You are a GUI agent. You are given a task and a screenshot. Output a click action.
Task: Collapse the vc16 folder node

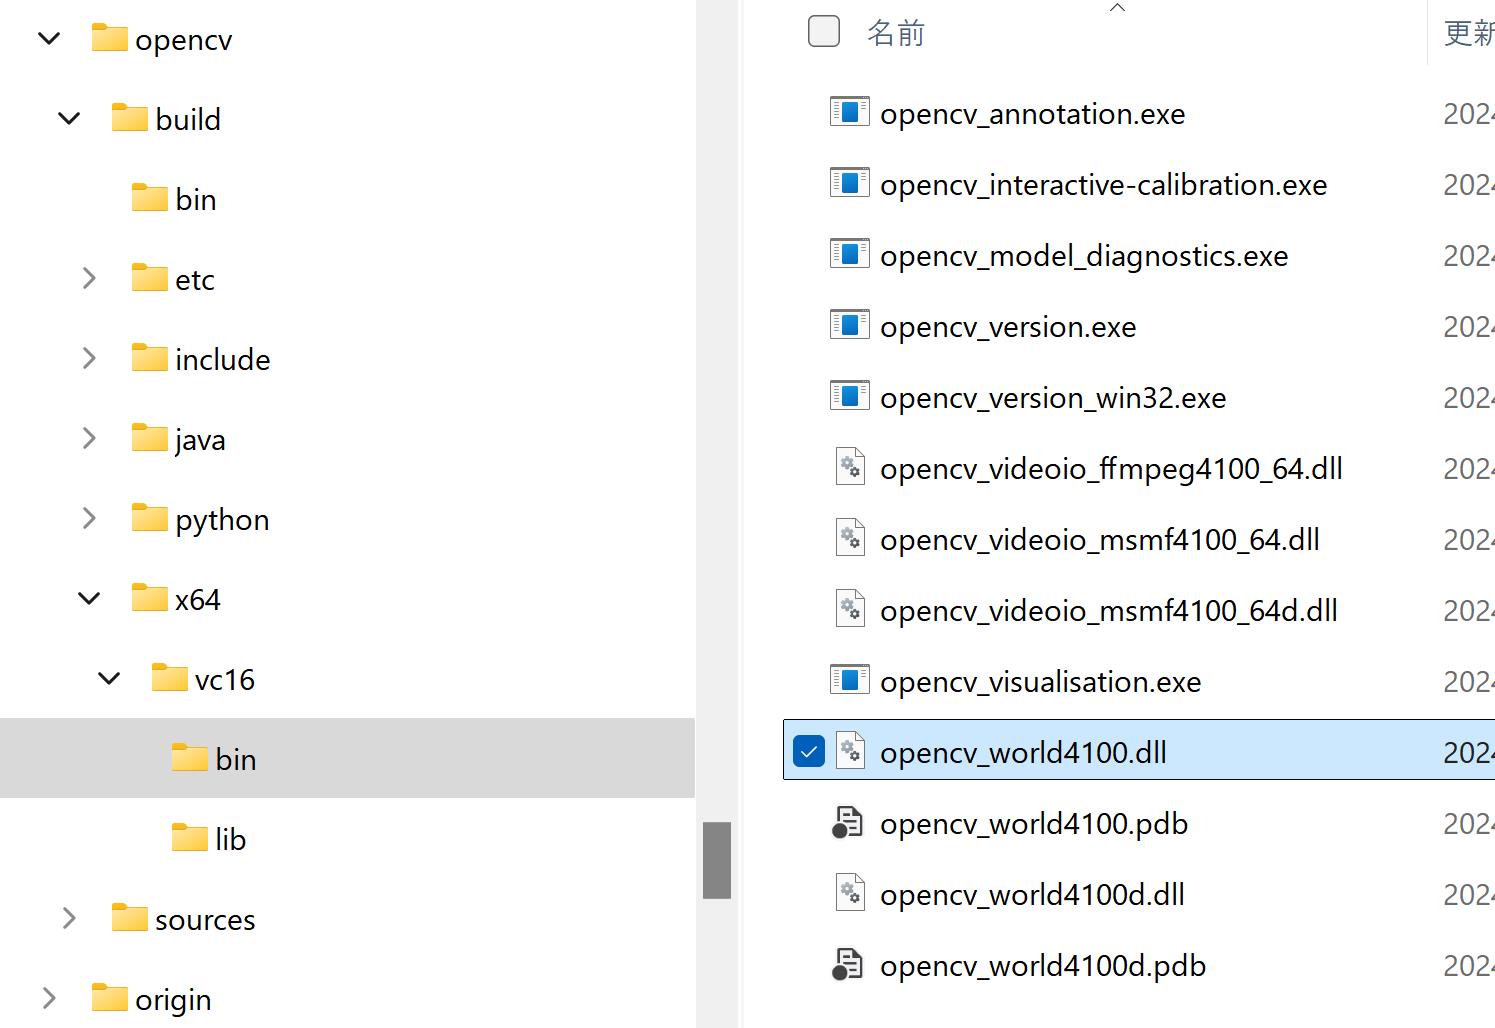pyautogui.click(x=109, y=679)
